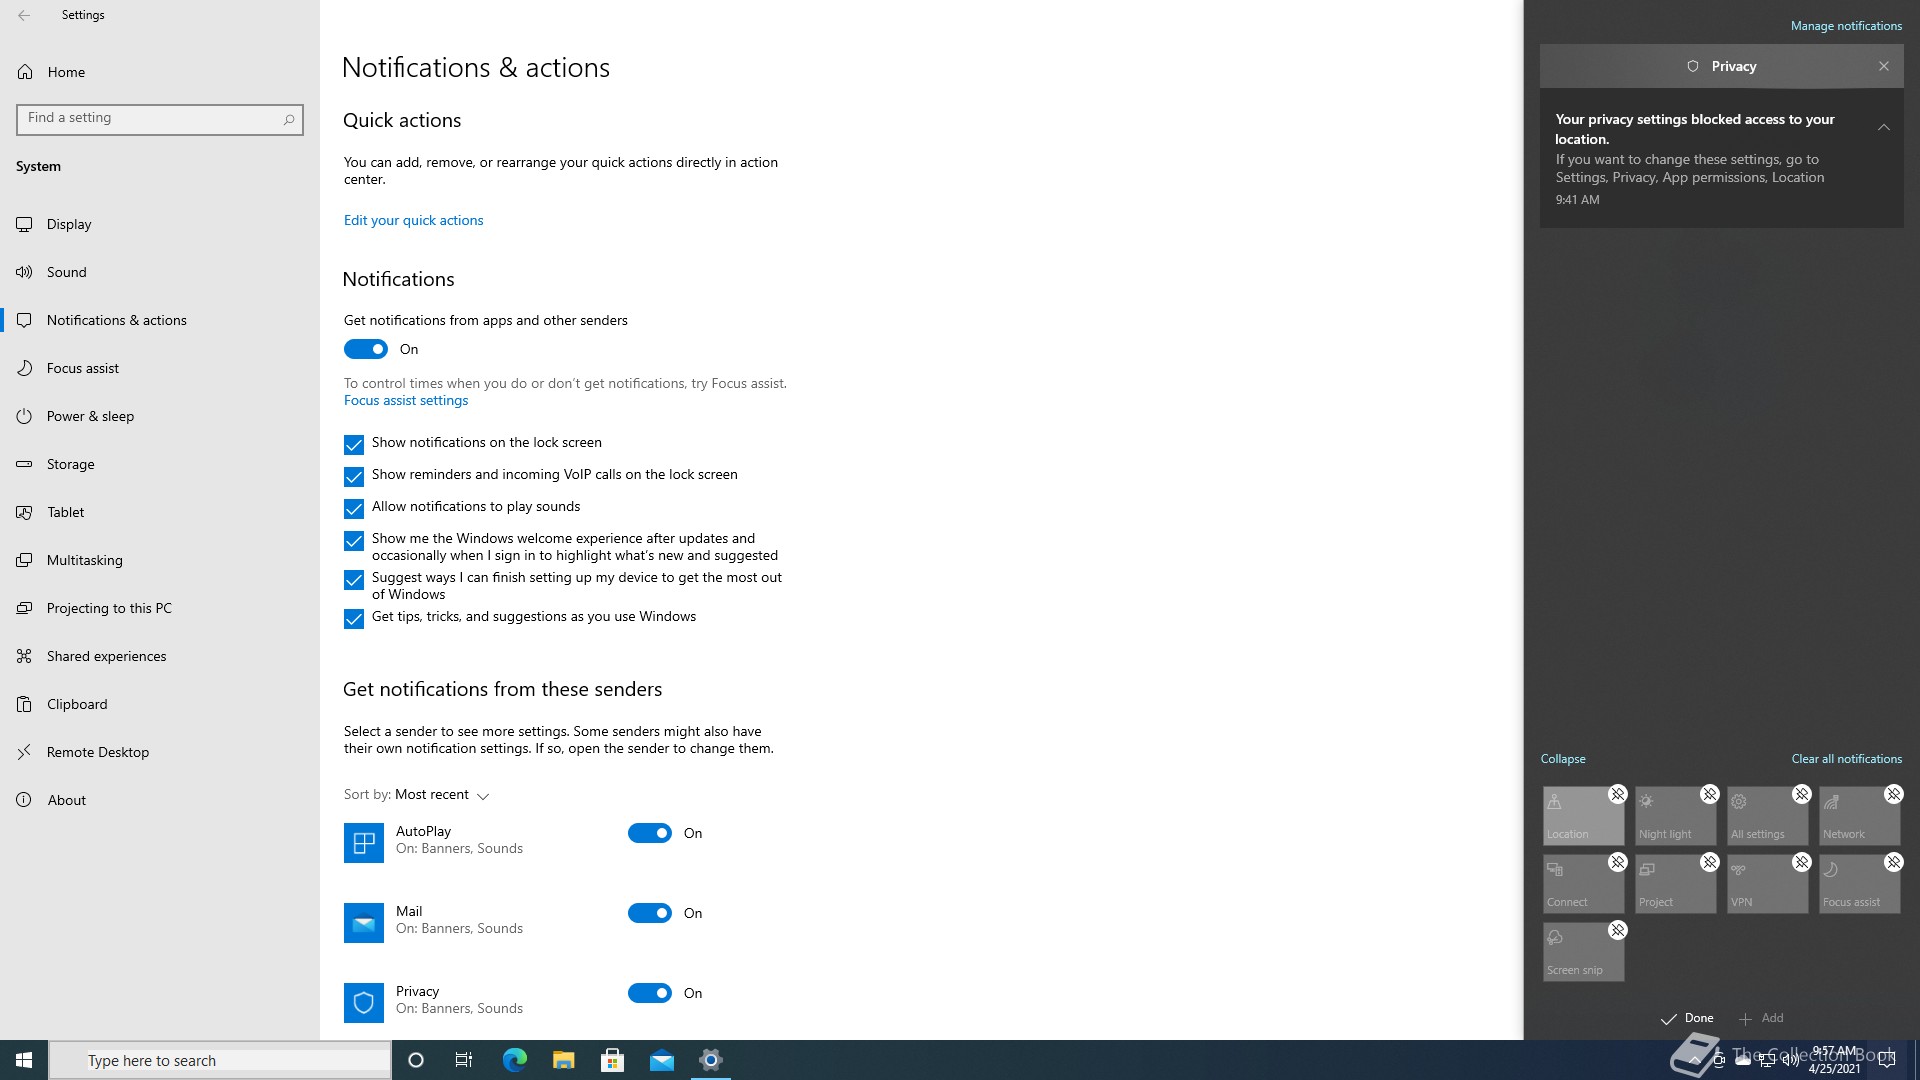This screenshot has height=1080, width=1920.
Task: Unpin the Network quick action
Action: click(1893, 794)
